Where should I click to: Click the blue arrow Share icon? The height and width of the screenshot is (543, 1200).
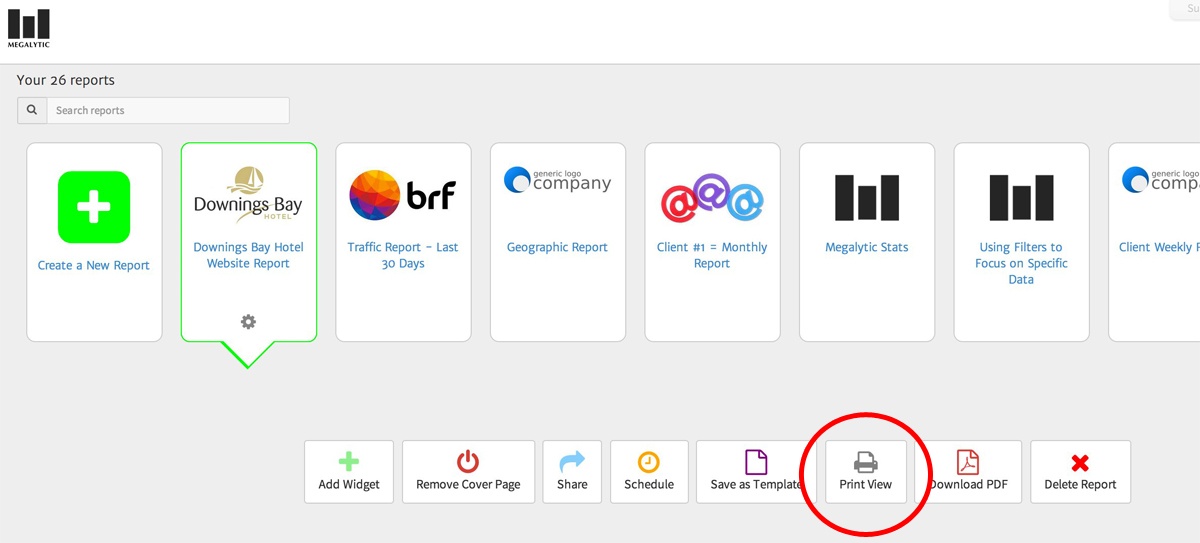tap(572, 461)
